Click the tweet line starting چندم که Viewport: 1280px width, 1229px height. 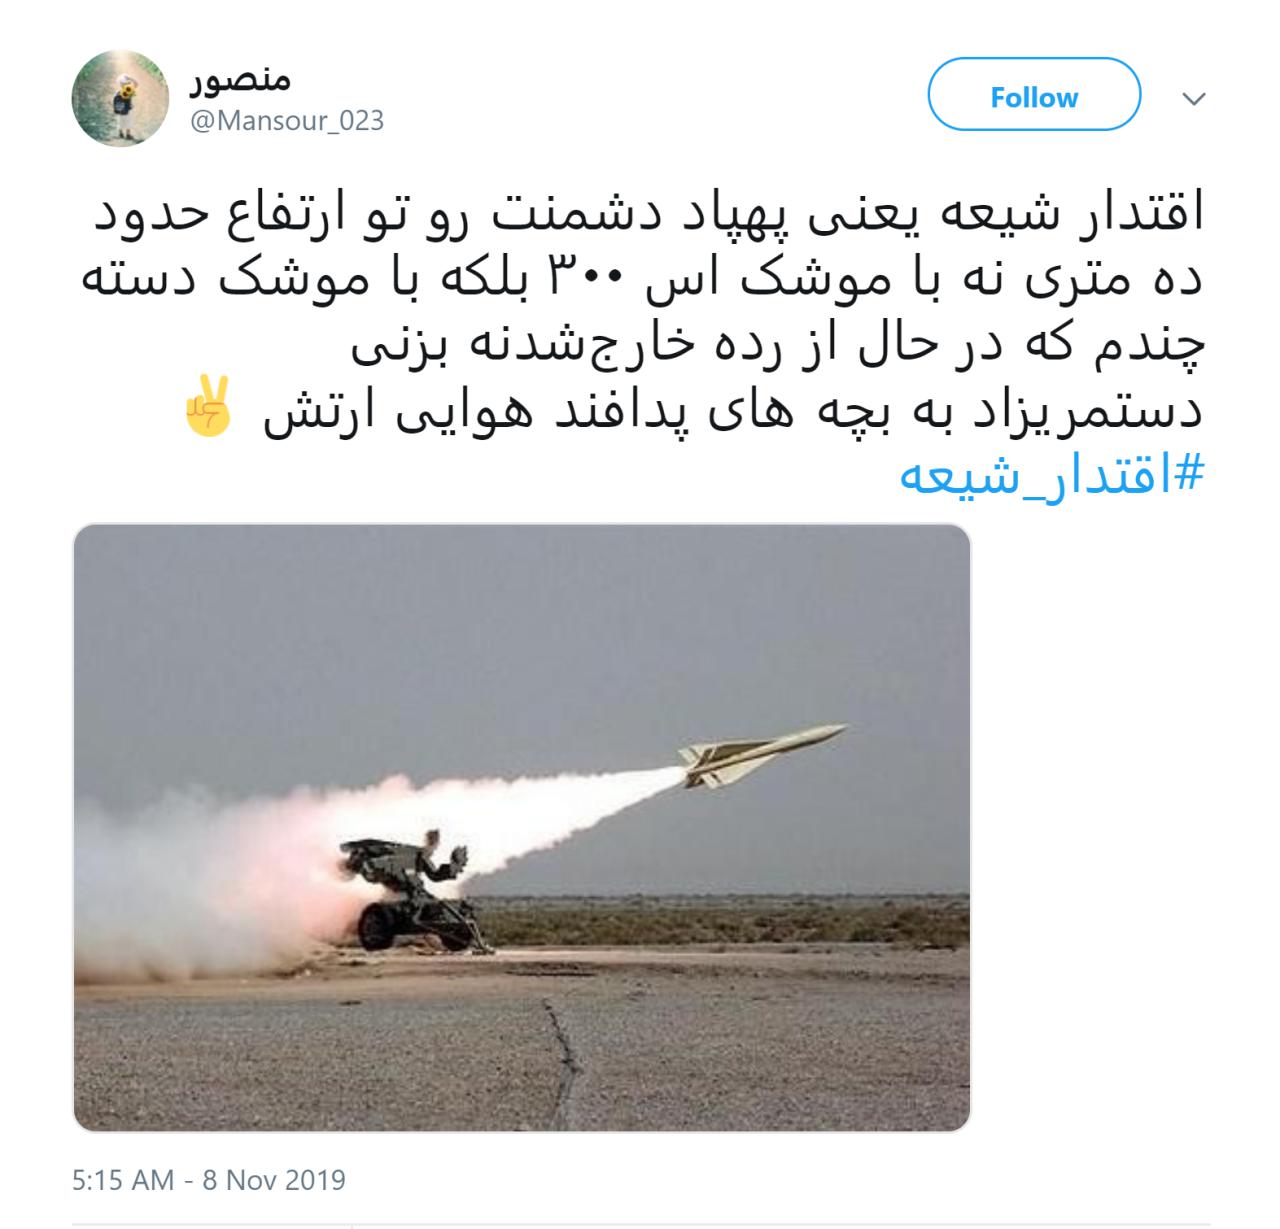(776, 345)
